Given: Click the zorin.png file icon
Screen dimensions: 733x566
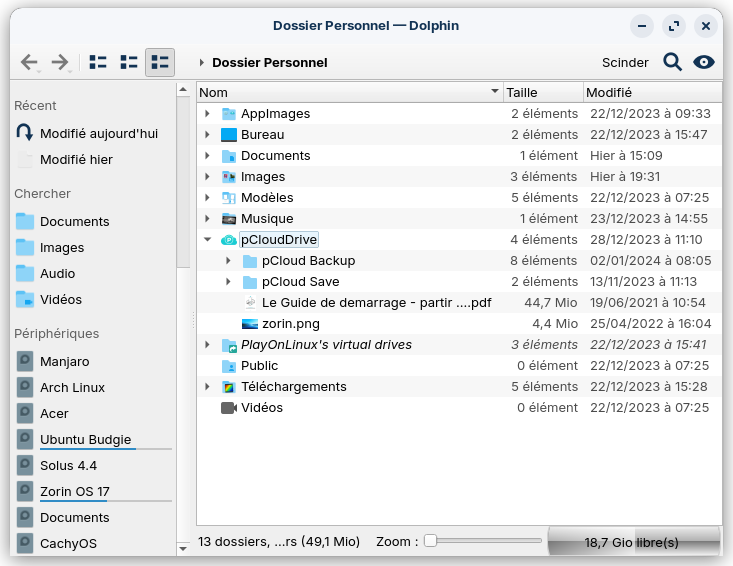Looking at the screenshot, I should tap(250, 324).
